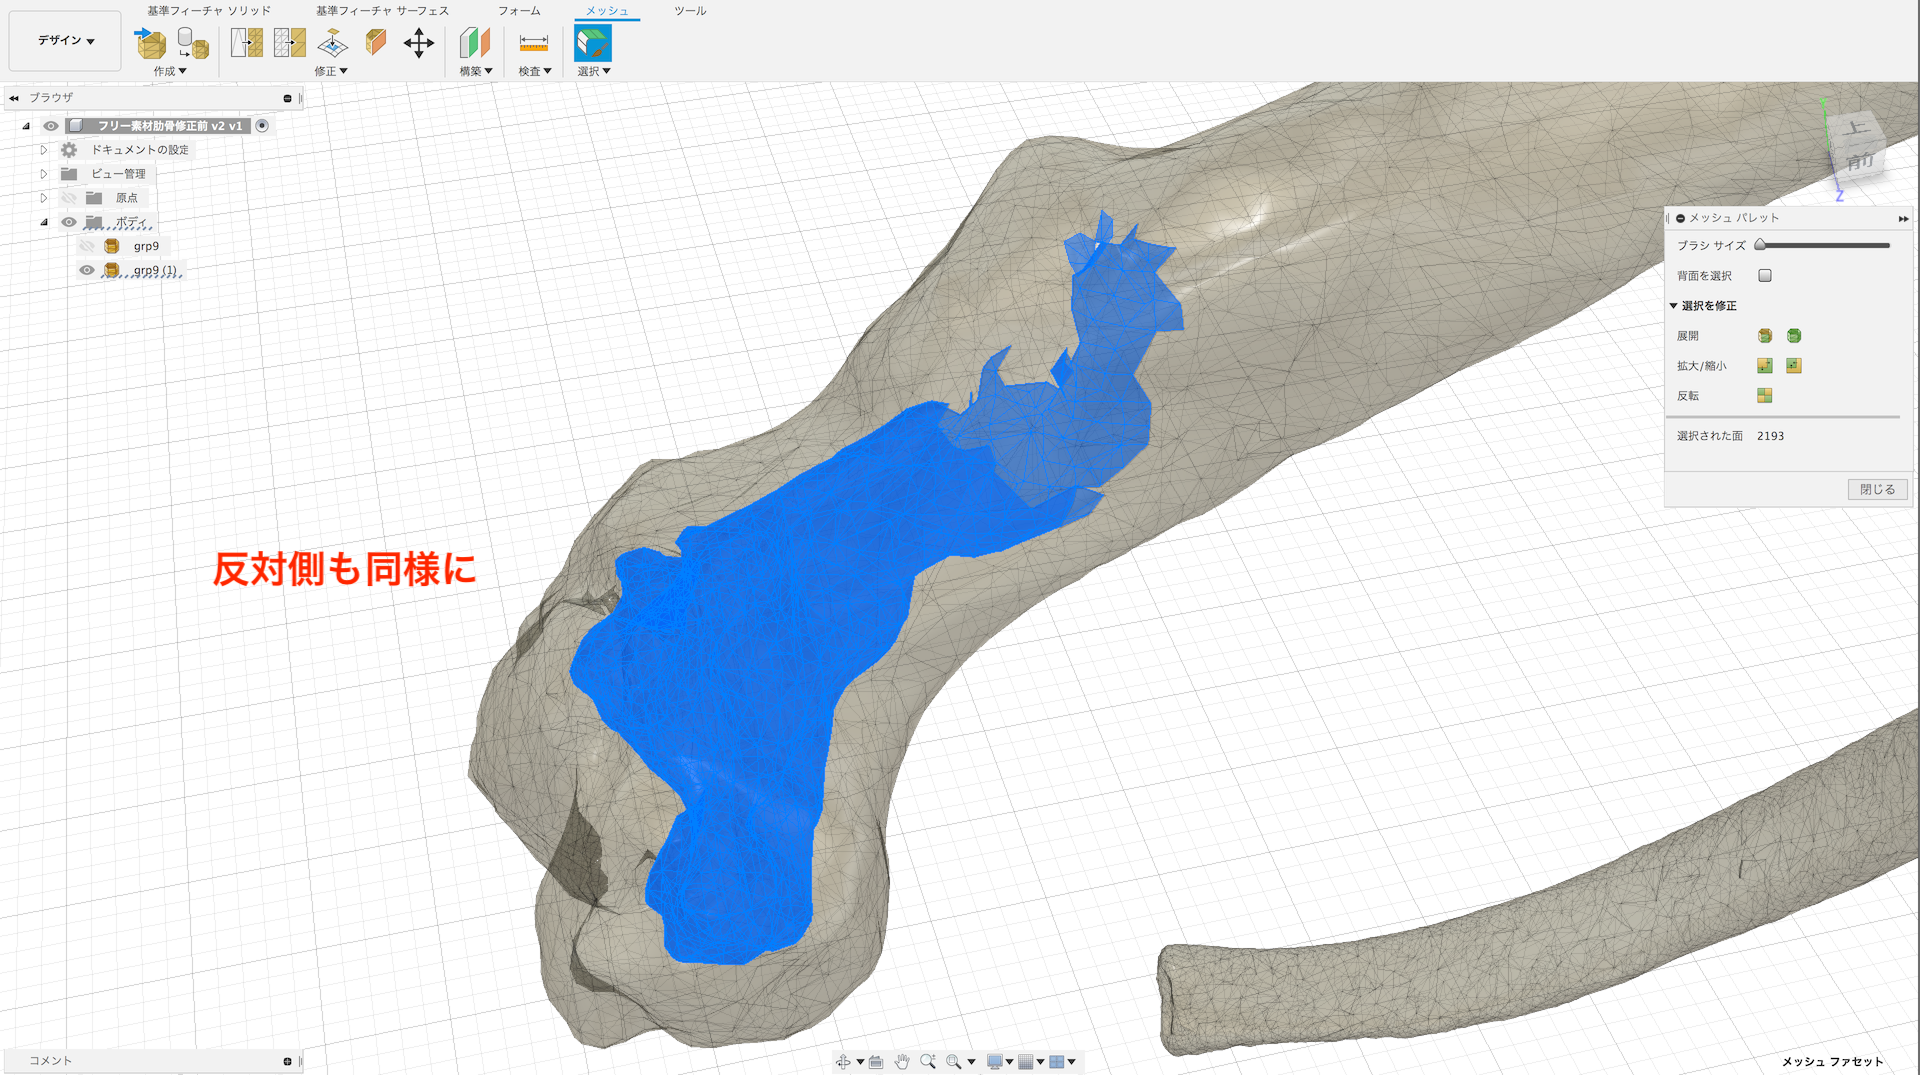Screen dimensions: 1920x1075
Task: Click the Construct plane icon
Action: (x=475, y=43)
